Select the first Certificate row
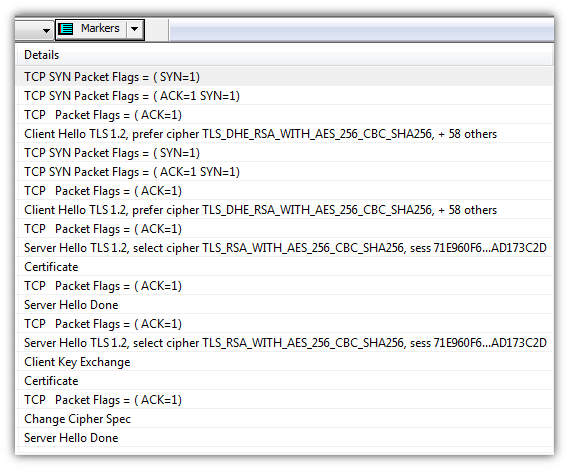 [284, 267]
